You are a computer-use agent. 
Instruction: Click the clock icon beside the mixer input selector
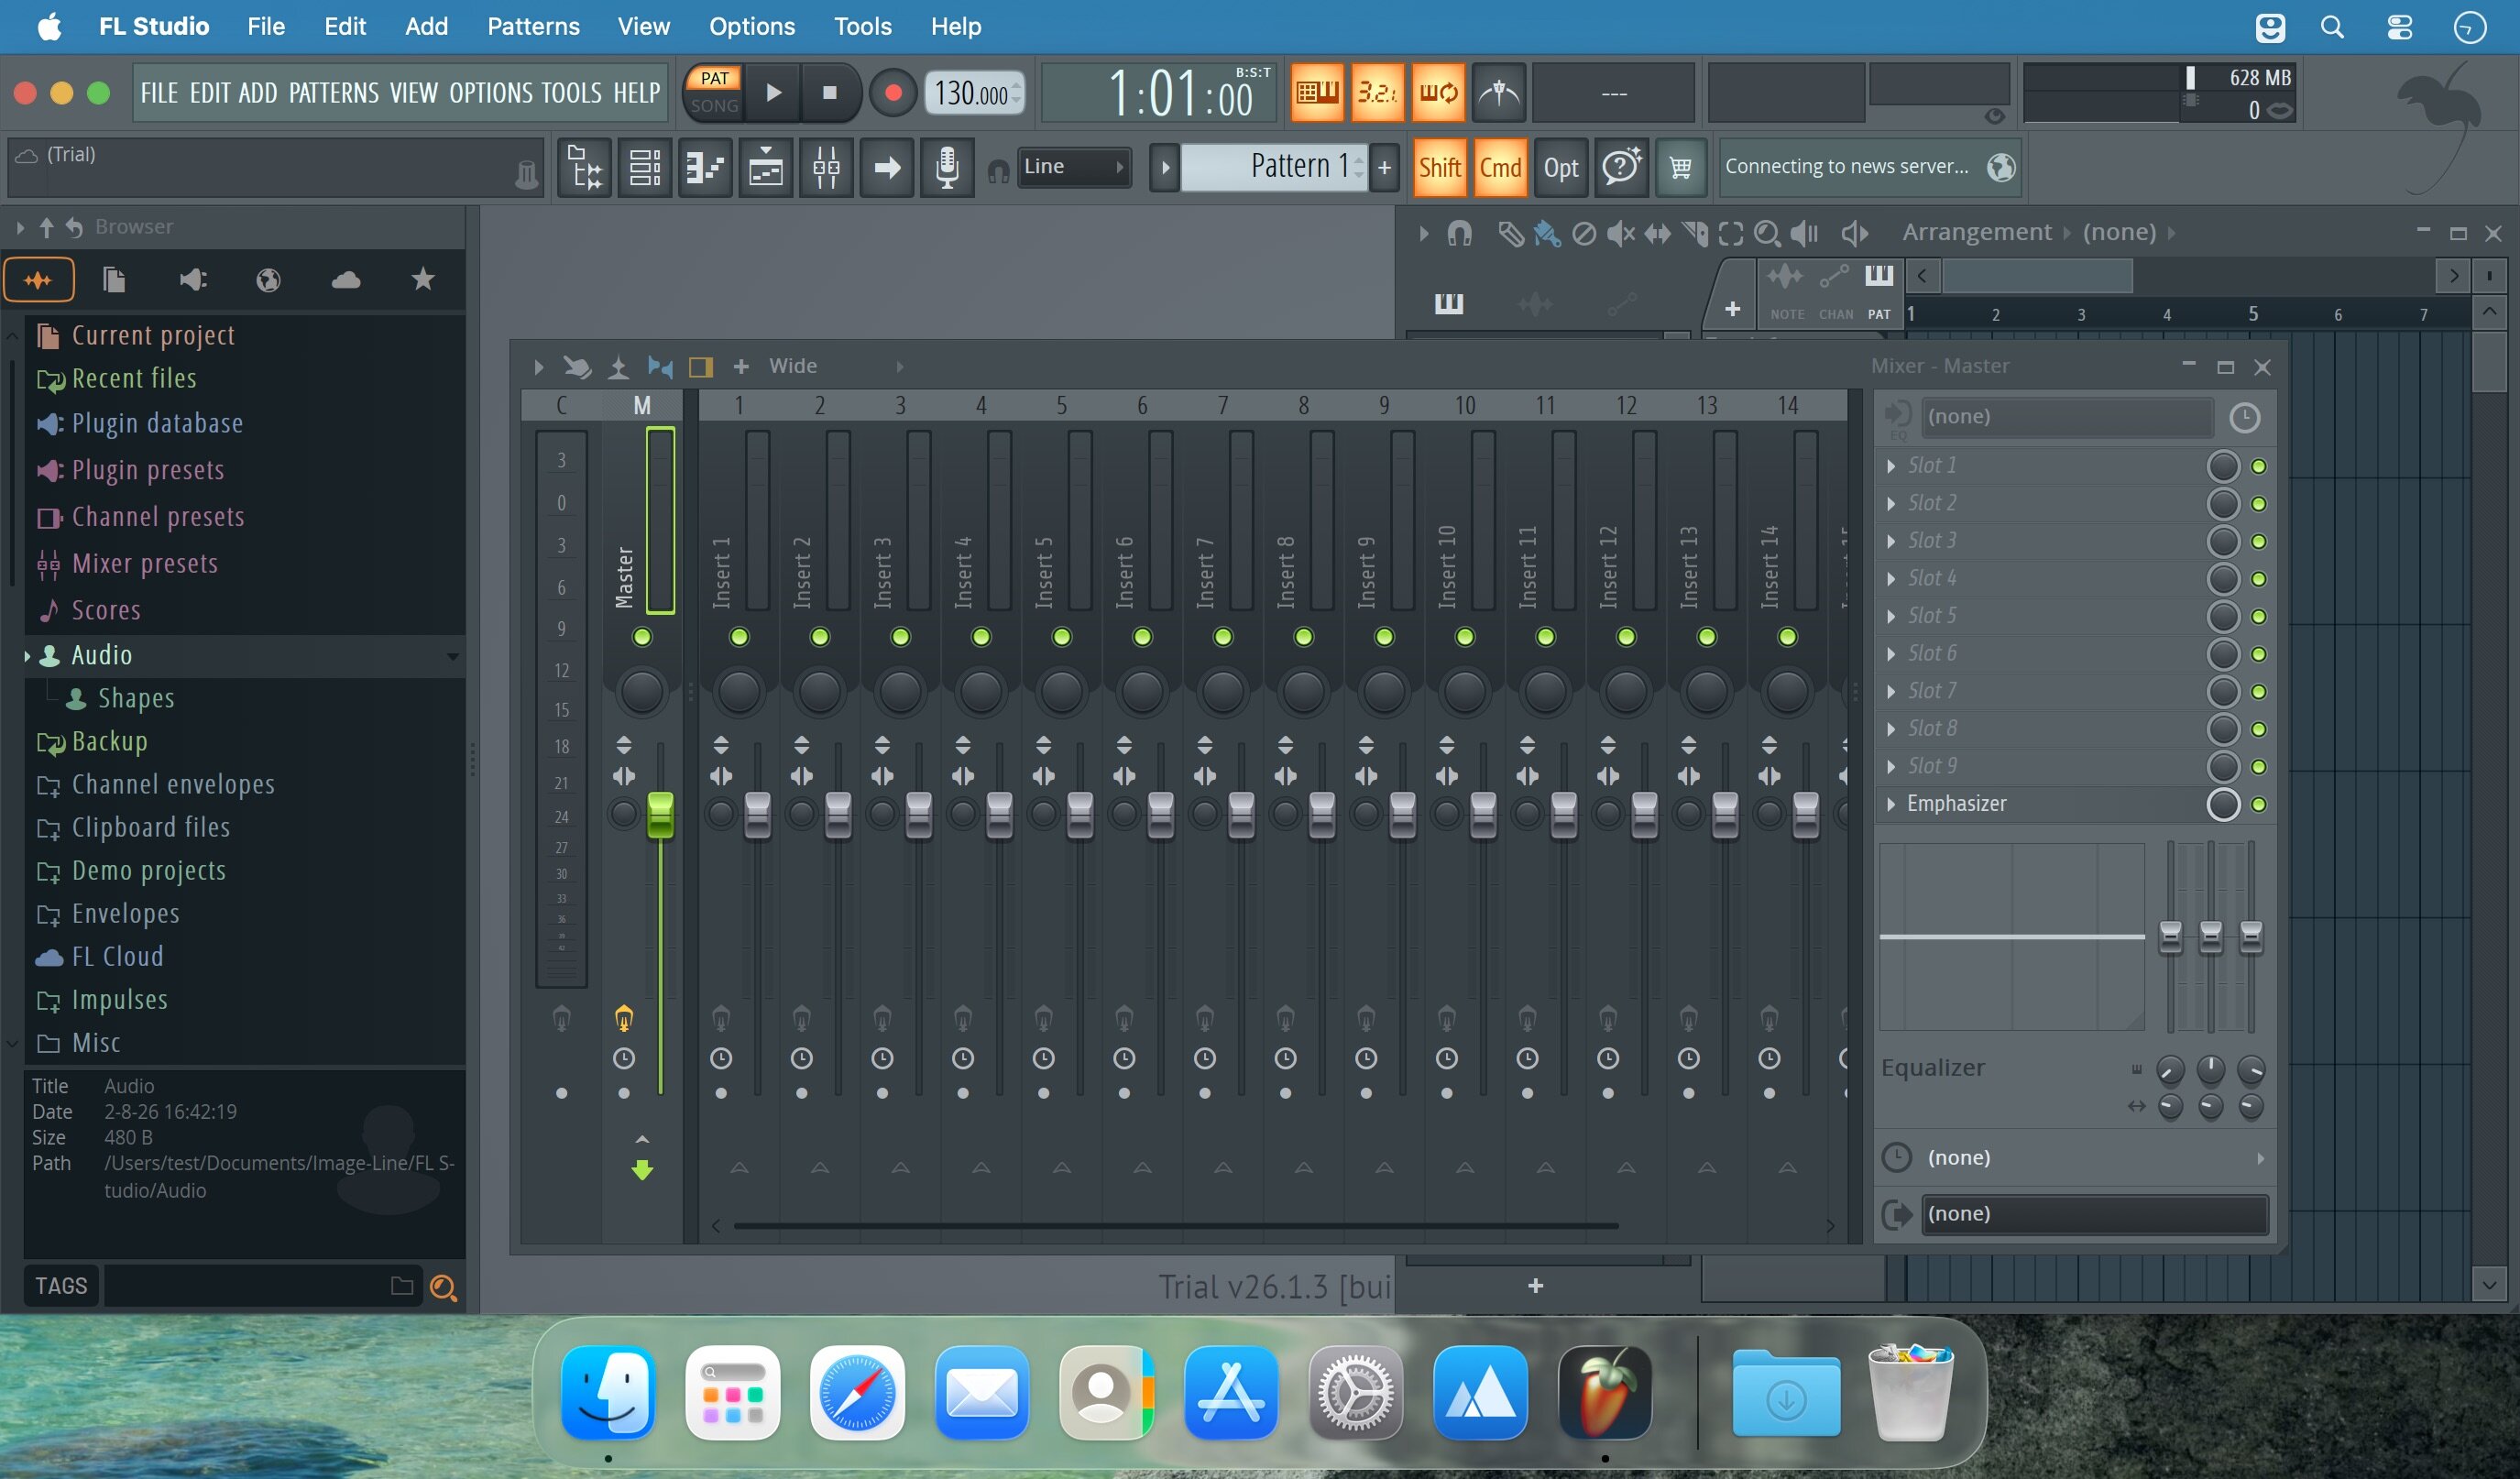(2245, 417)
